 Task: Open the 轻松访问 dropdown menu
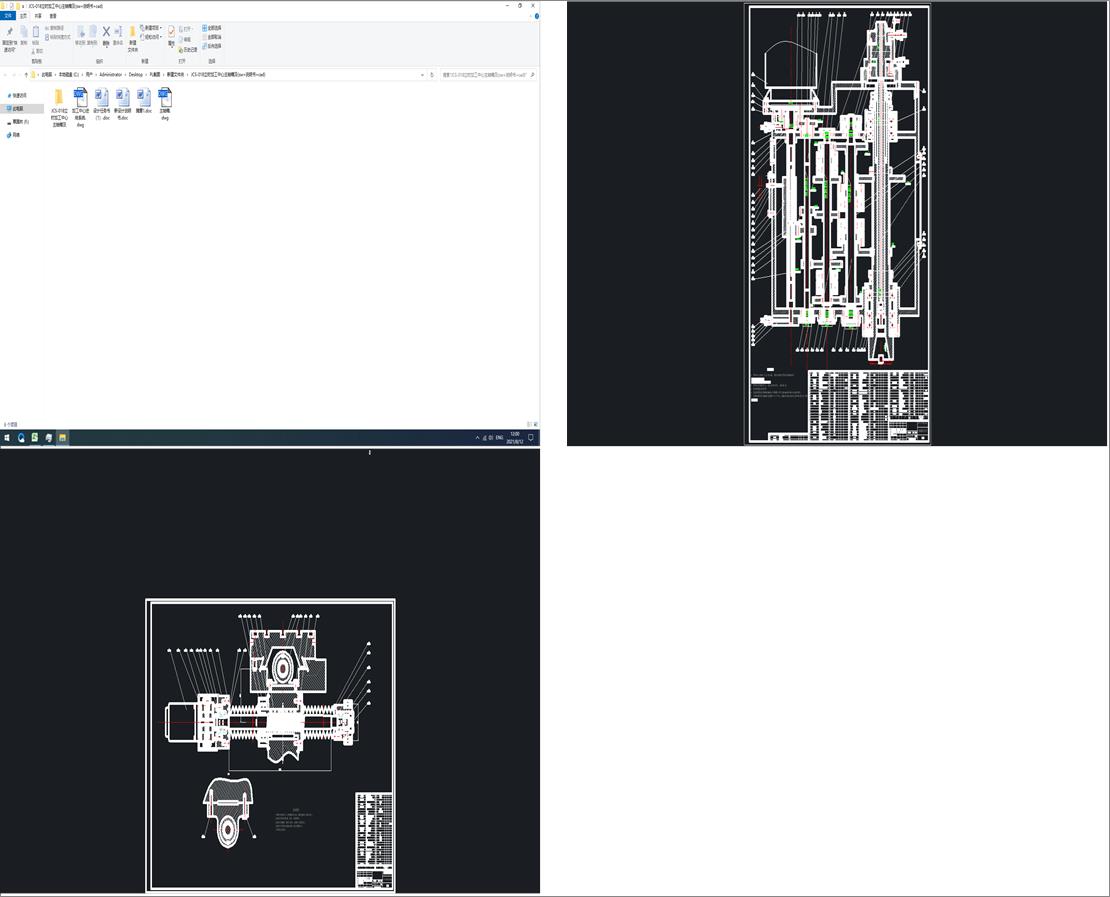click(x=161, y=36)
